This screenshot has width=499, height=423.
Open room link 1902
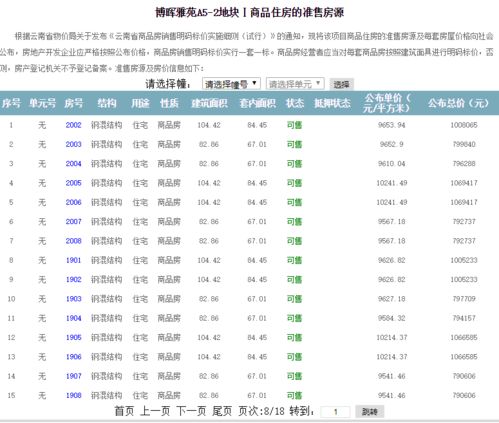coord(73,280)
